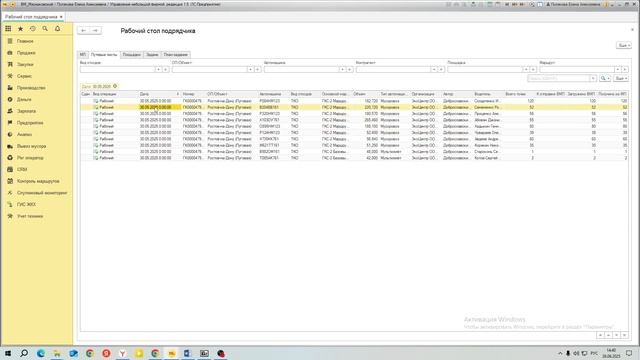This screenshot has width=640, height=360.
Task: Open Сервис section
Action: [24, 76]
